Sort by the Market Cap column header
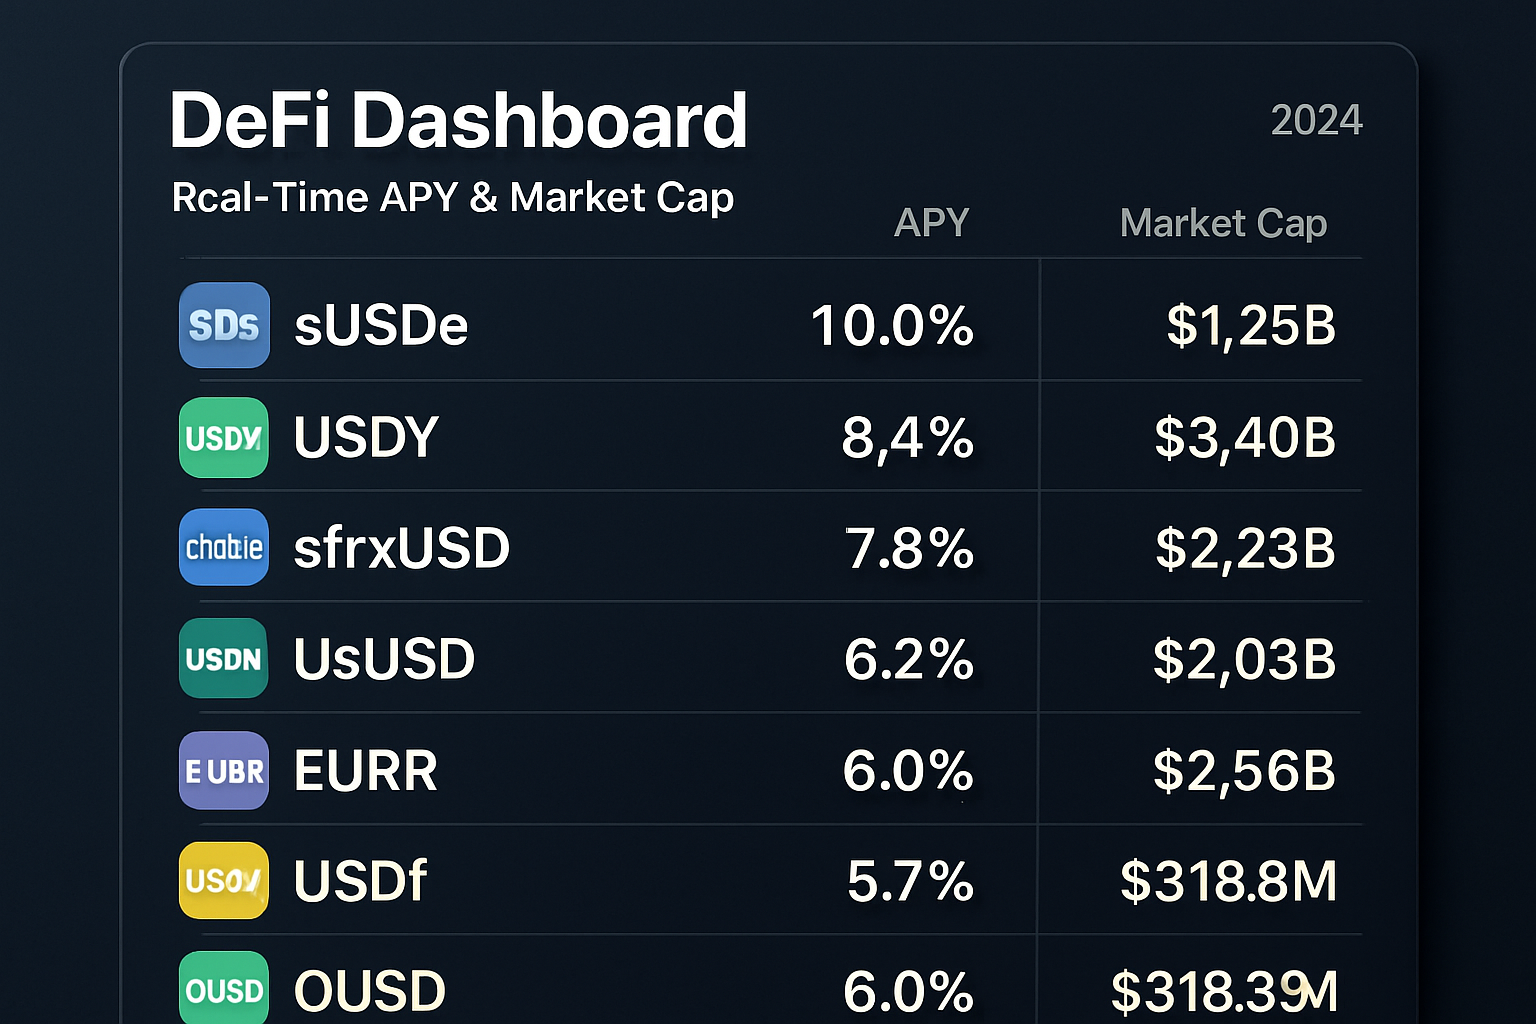 coord(1223,222)
